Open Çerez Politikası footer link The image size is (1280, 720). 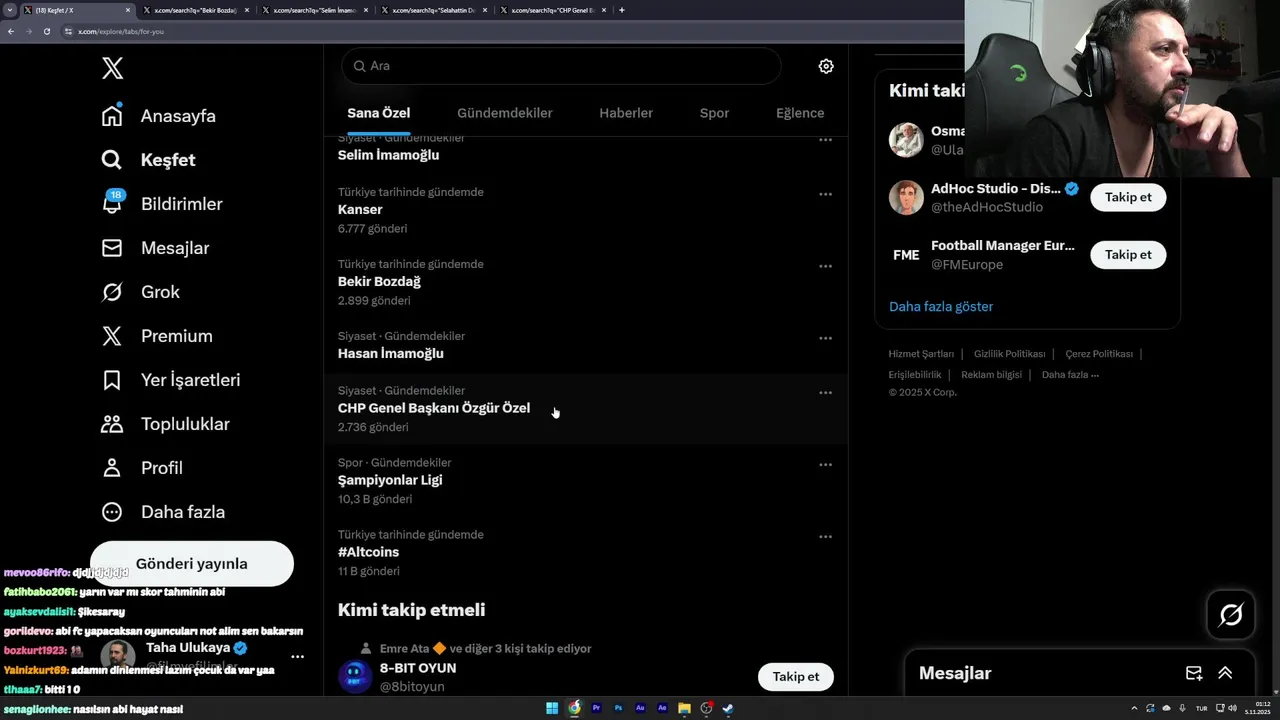[x=1099, y=354]
